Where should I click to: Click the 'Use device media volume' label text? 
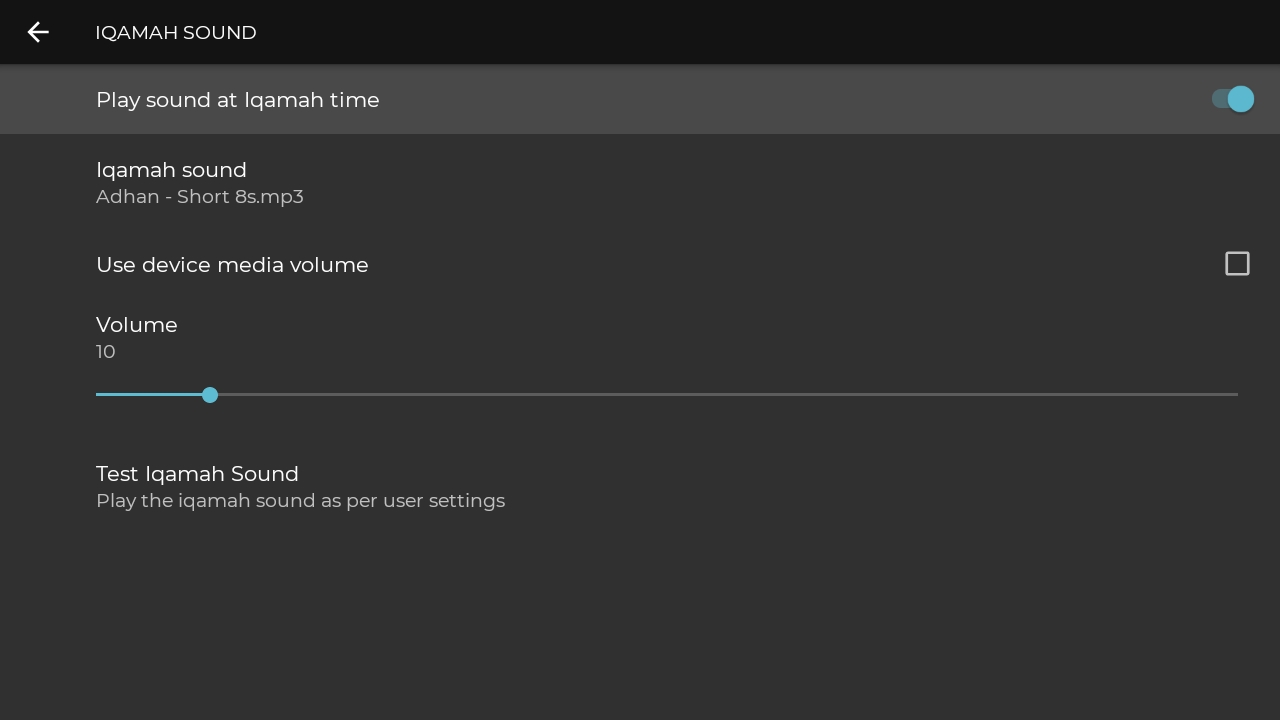[x=232, y=265]
